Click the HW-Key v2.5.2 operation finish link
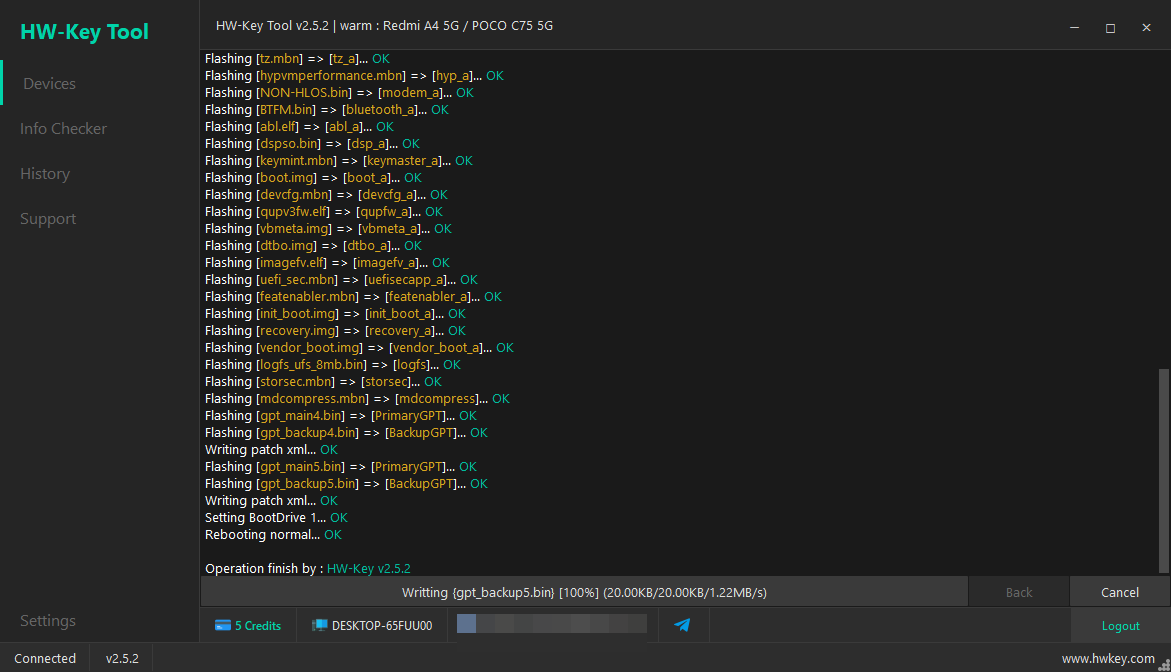The image size is (1171, 672). 369,568
